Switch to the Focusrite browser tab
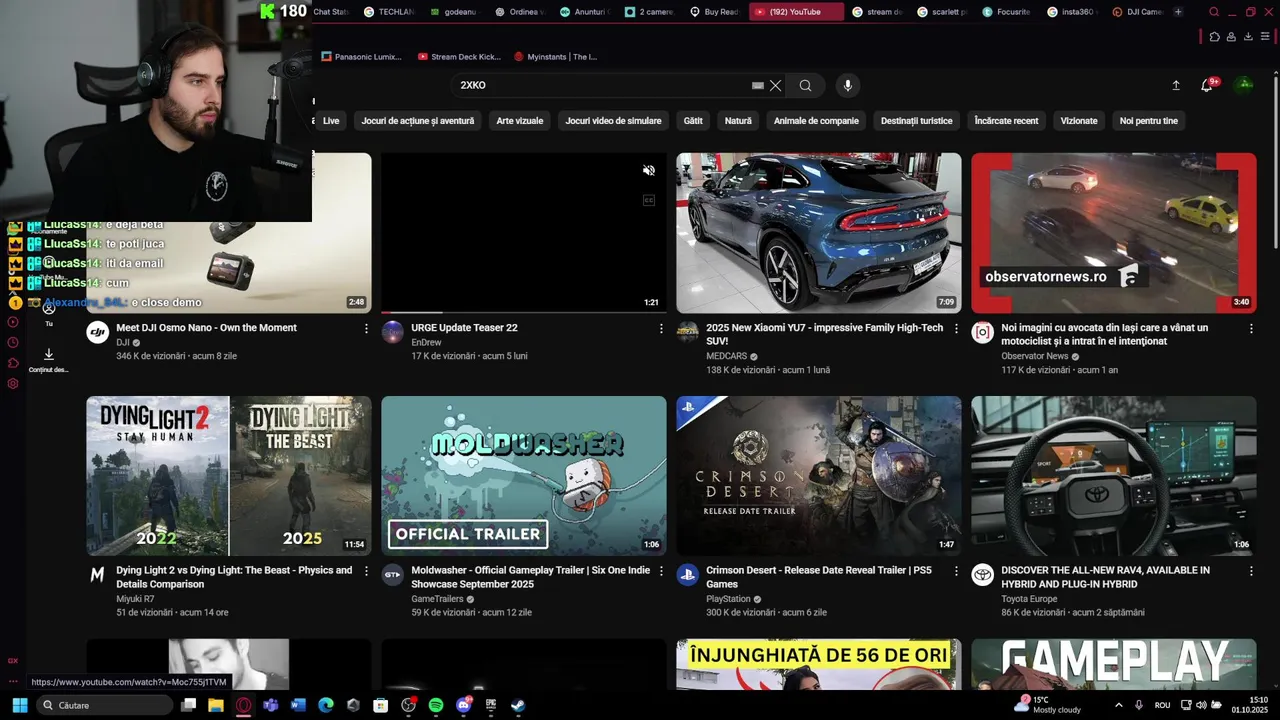 pyautogui.click(x=1006, y=12)
